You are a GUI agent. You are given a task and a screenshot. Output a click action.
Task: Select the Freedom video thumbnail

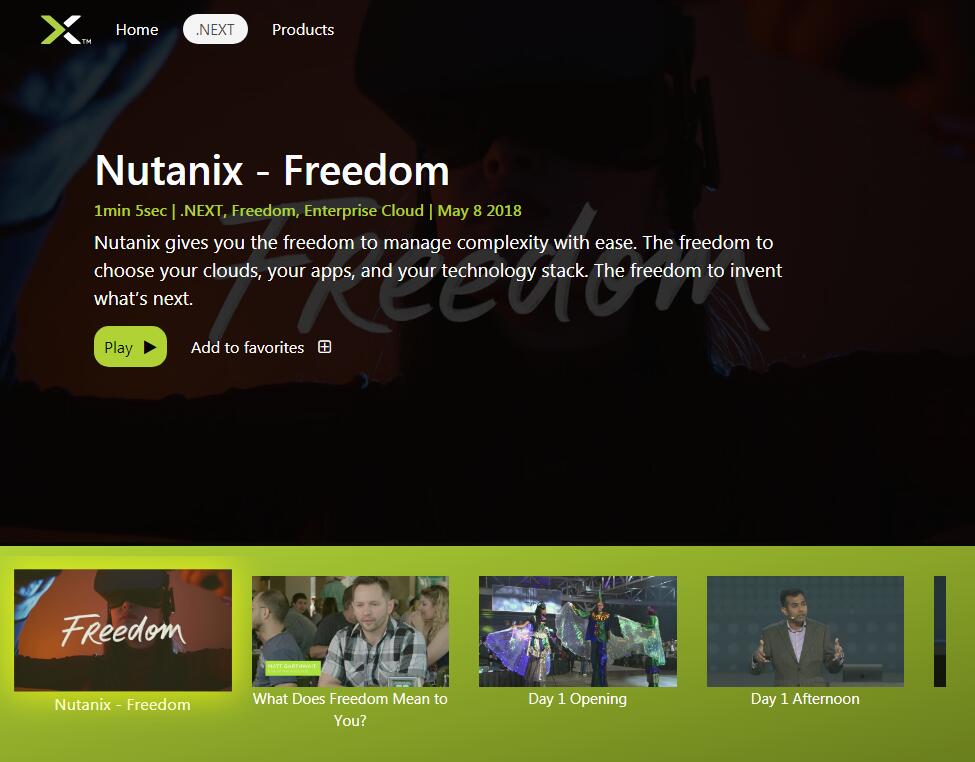123,630
